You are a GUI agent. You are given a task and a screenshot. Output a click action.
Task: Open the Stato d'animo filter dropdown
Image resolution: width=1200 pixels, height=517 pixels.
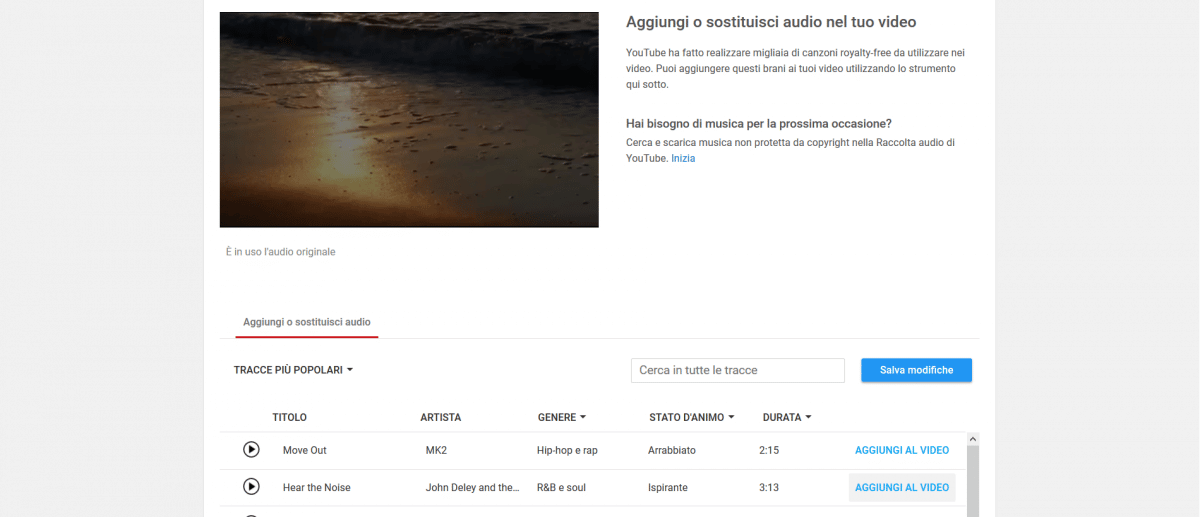click(x=691, y=417)
